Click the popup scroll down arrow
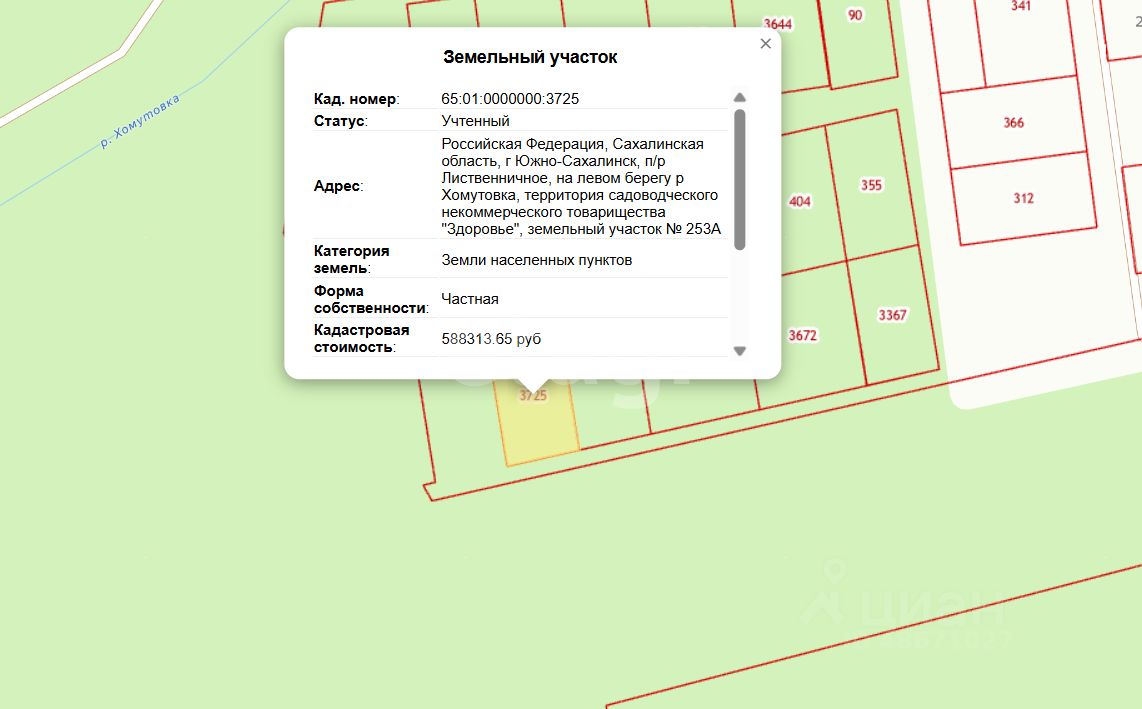This screenshot has width=1142, height=709. tap(739, 350)
